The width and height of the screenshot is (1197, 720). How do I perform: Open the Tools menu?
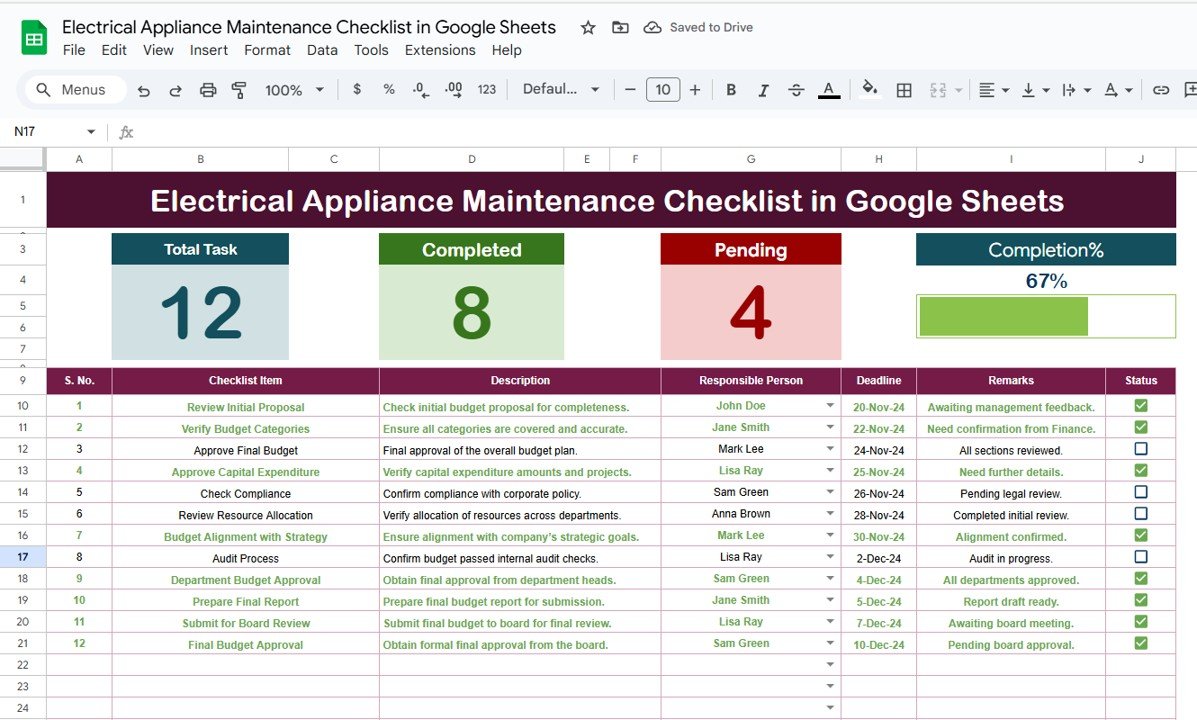371,50
